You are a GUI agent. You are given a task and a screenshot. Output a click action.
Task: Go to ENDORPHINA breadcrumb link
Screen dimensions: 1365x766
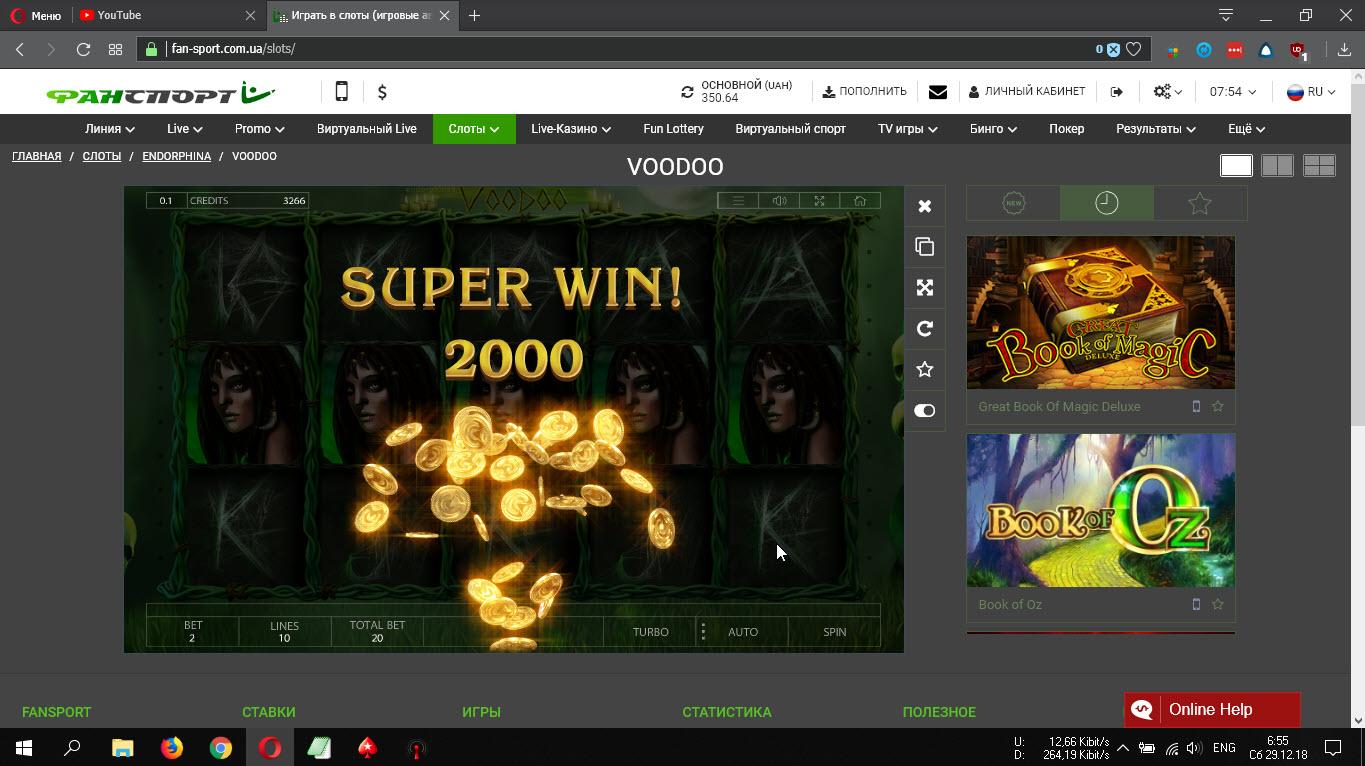pos(177,156)
